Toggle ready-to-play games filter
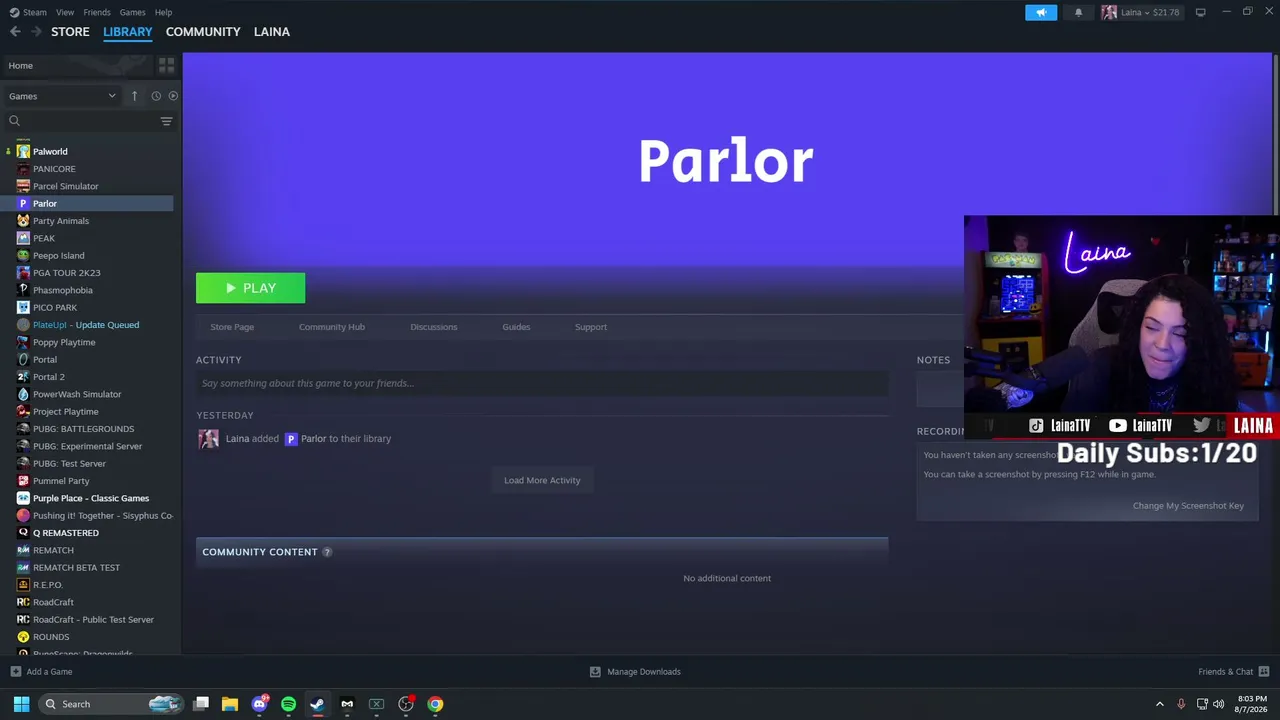The width and height of the screenshot is (1280, 720). pos(173,96)
